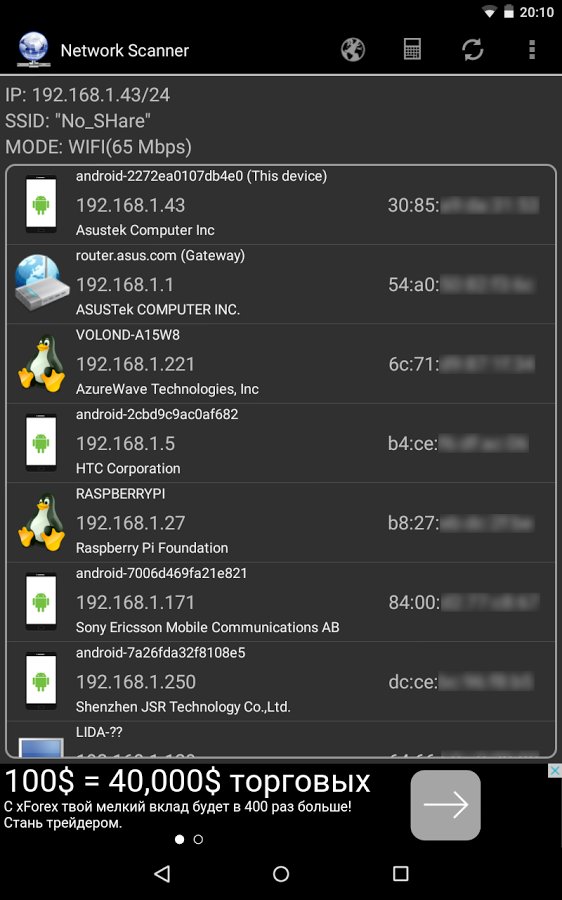The width and height of the screenshot is (562, 900).
Task: Tap the LIDA-?? computer entry
Action: click(281, 739)
